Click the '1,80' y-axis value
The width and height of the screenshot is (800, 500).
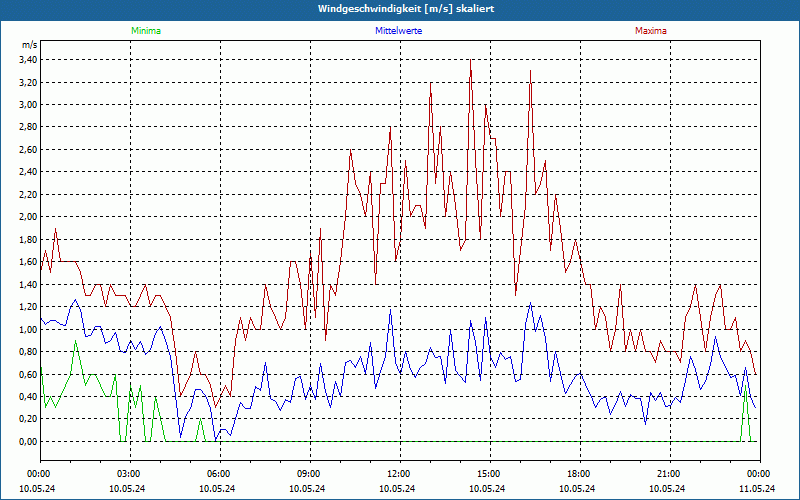pos(29,239)
